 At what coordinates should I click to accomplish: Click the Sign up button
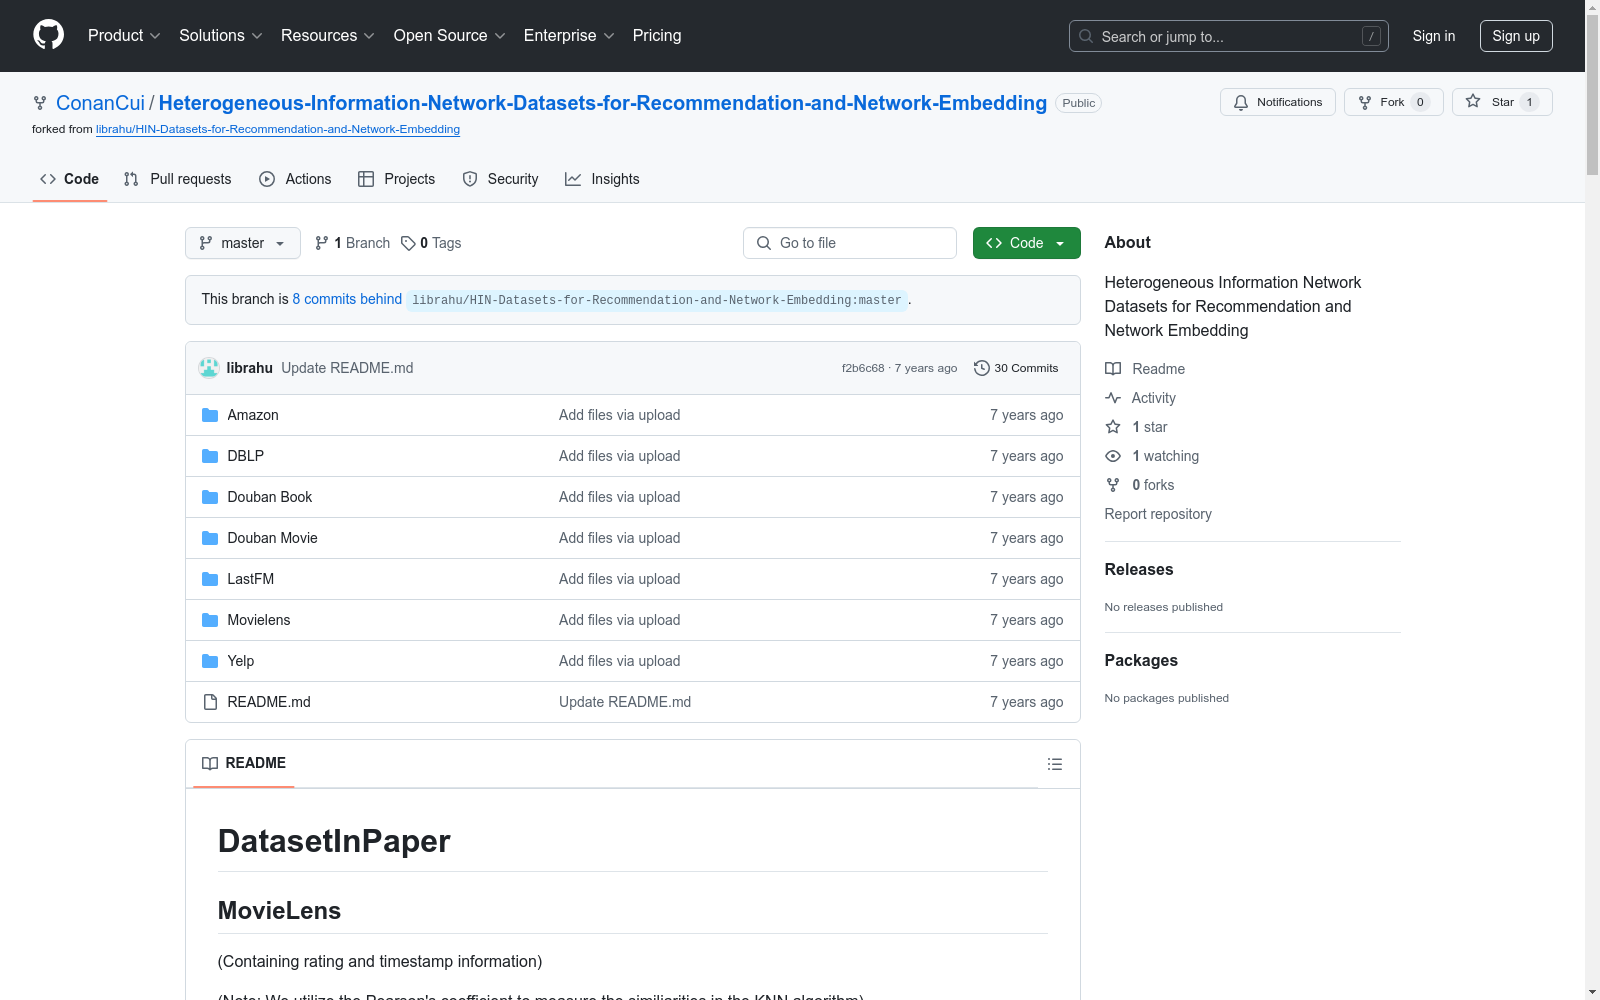point(1516,36)
